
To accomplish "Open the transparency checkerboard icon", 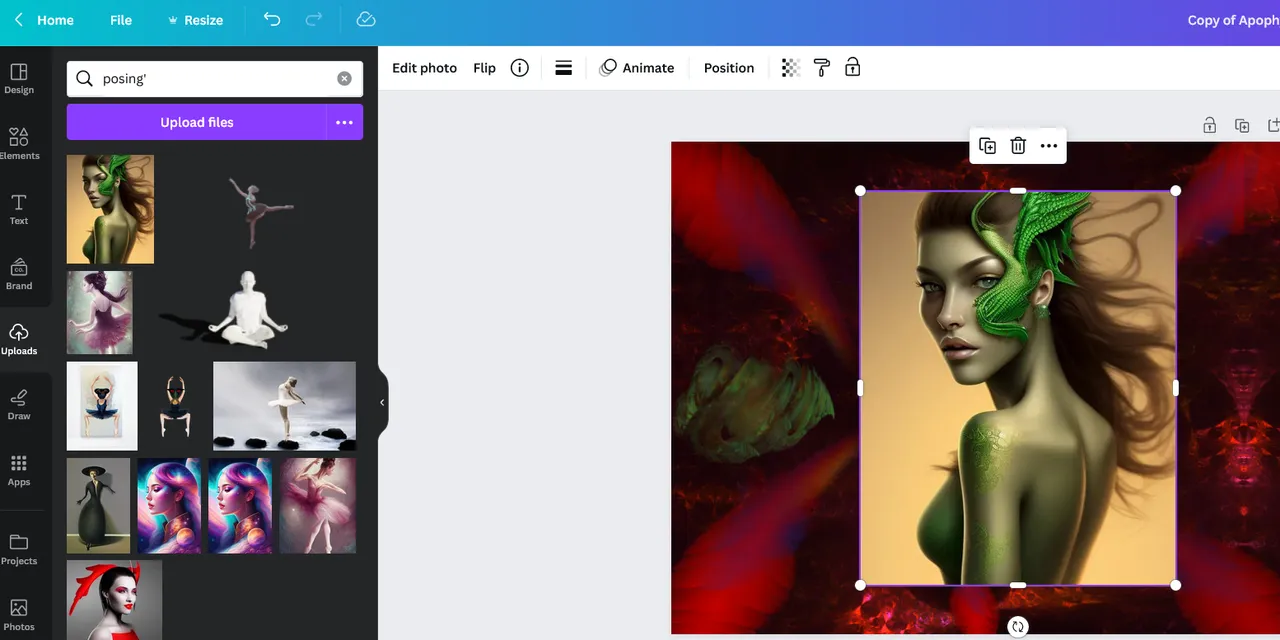I will point(790,68).
